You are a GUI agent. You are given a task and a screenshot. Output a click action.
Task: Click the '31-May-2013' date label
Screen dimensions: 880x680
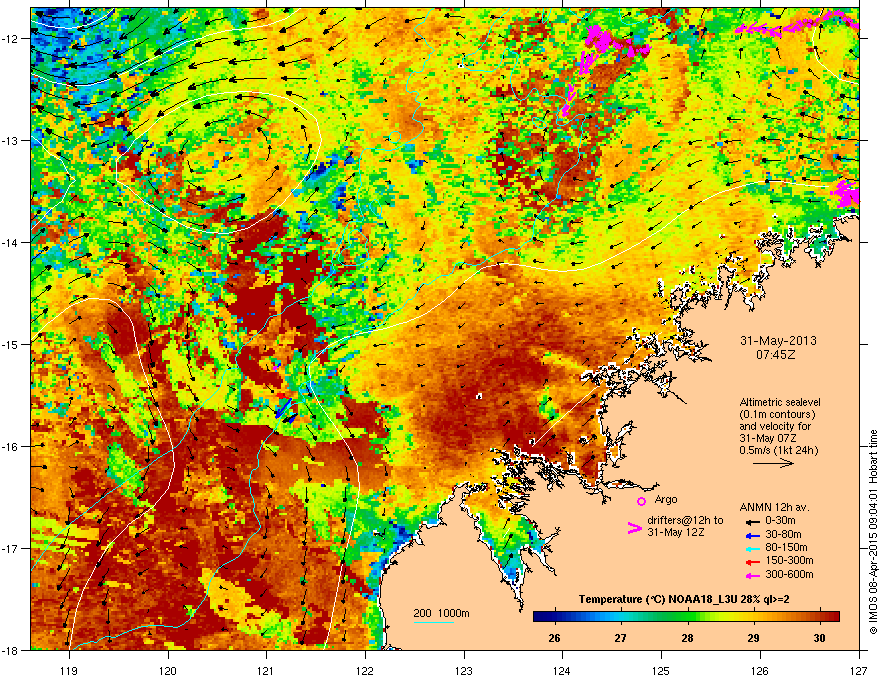(778, 341)
